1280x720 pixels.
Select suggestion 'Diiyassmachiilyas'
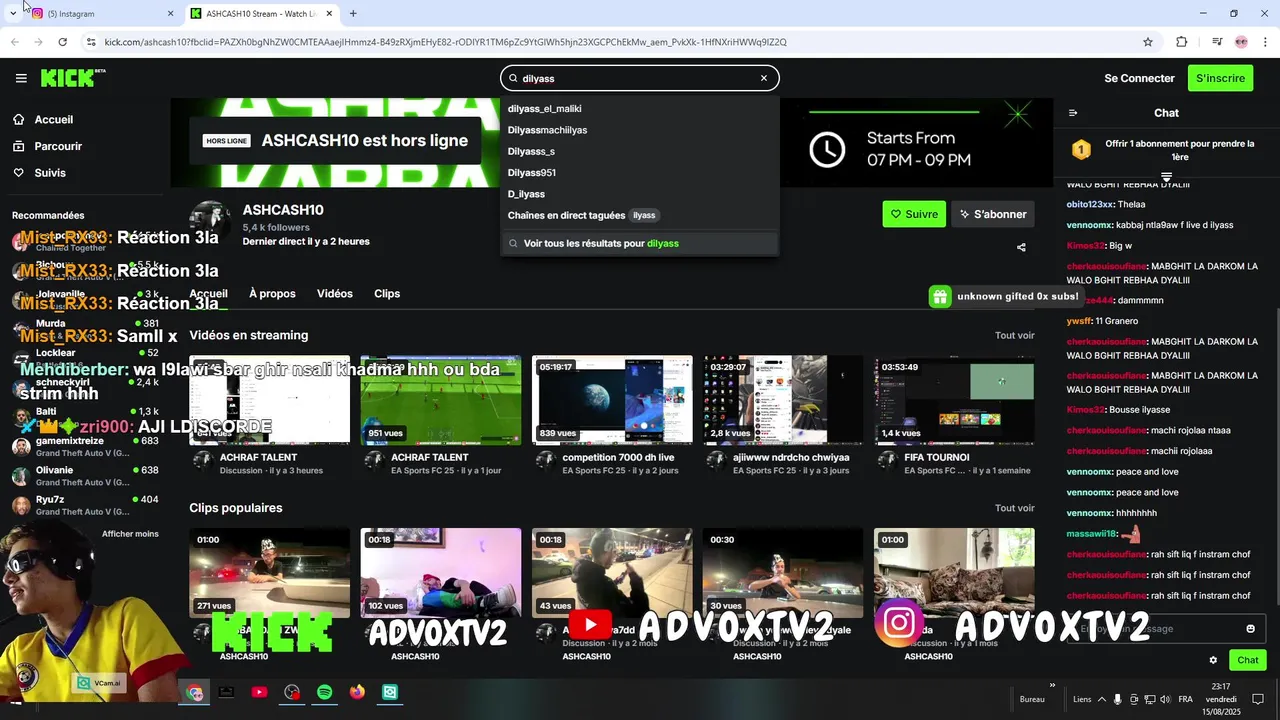[x=639, y=130]
